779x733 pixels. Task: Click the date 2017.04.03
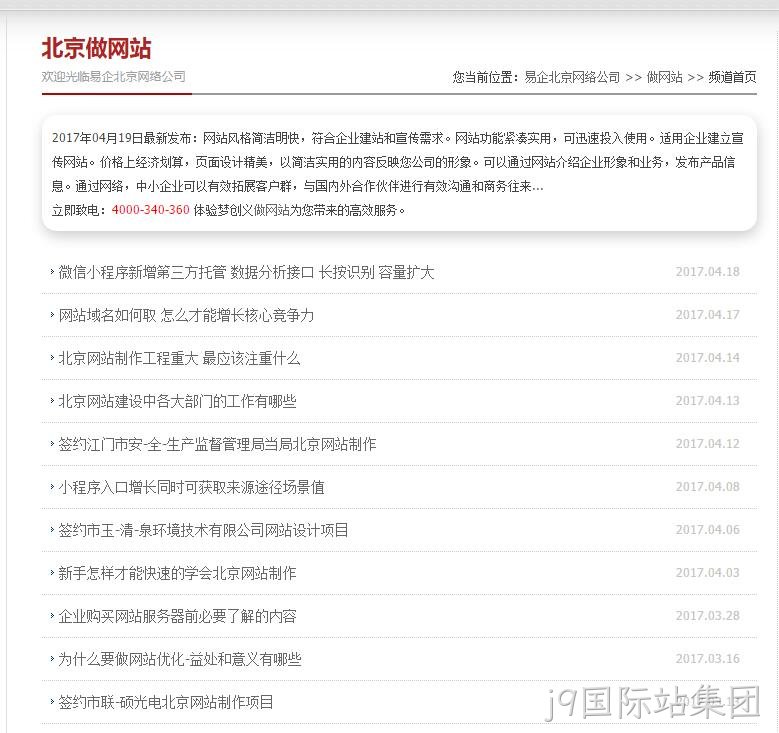707,572
